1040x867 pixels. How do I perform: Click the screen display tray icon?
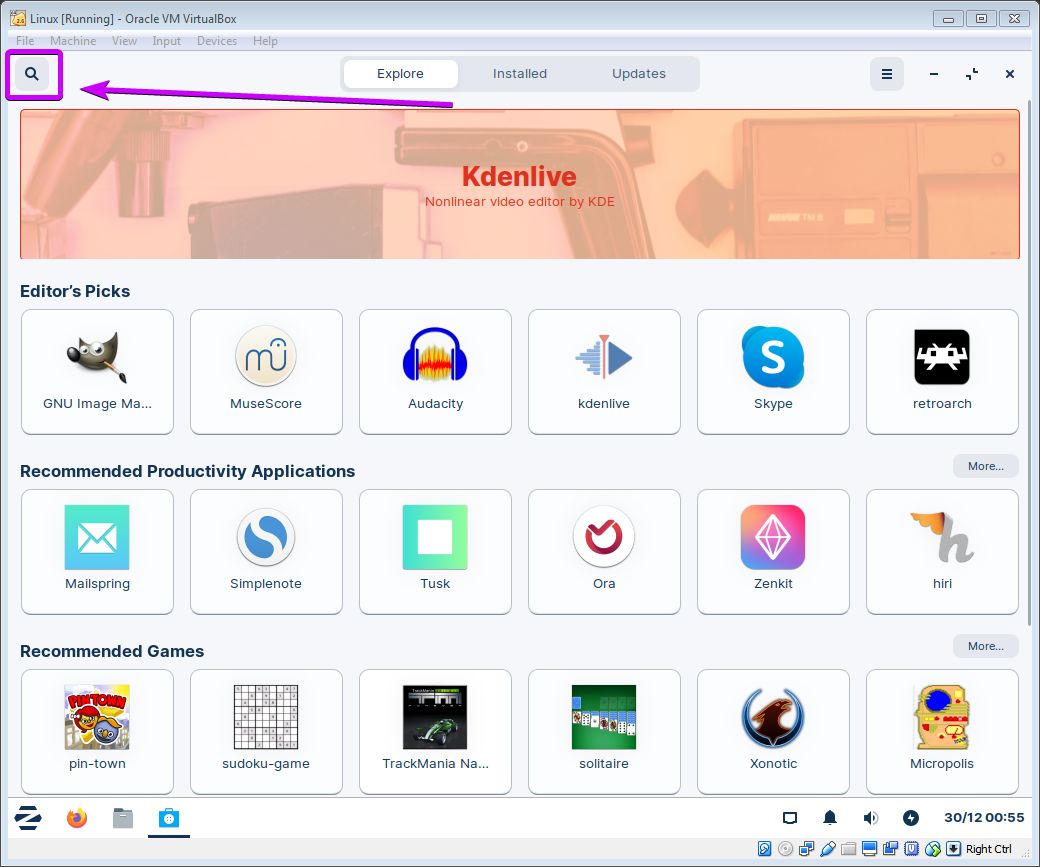[x=789, y=818]
